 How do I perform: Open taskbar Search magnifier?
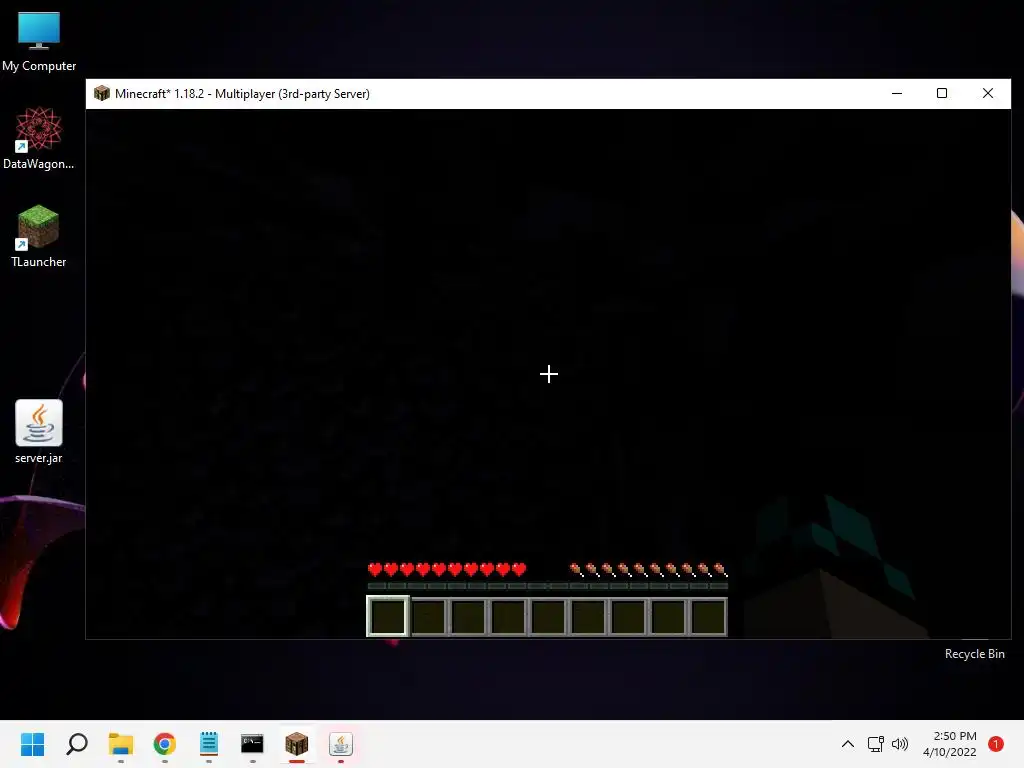77,744
